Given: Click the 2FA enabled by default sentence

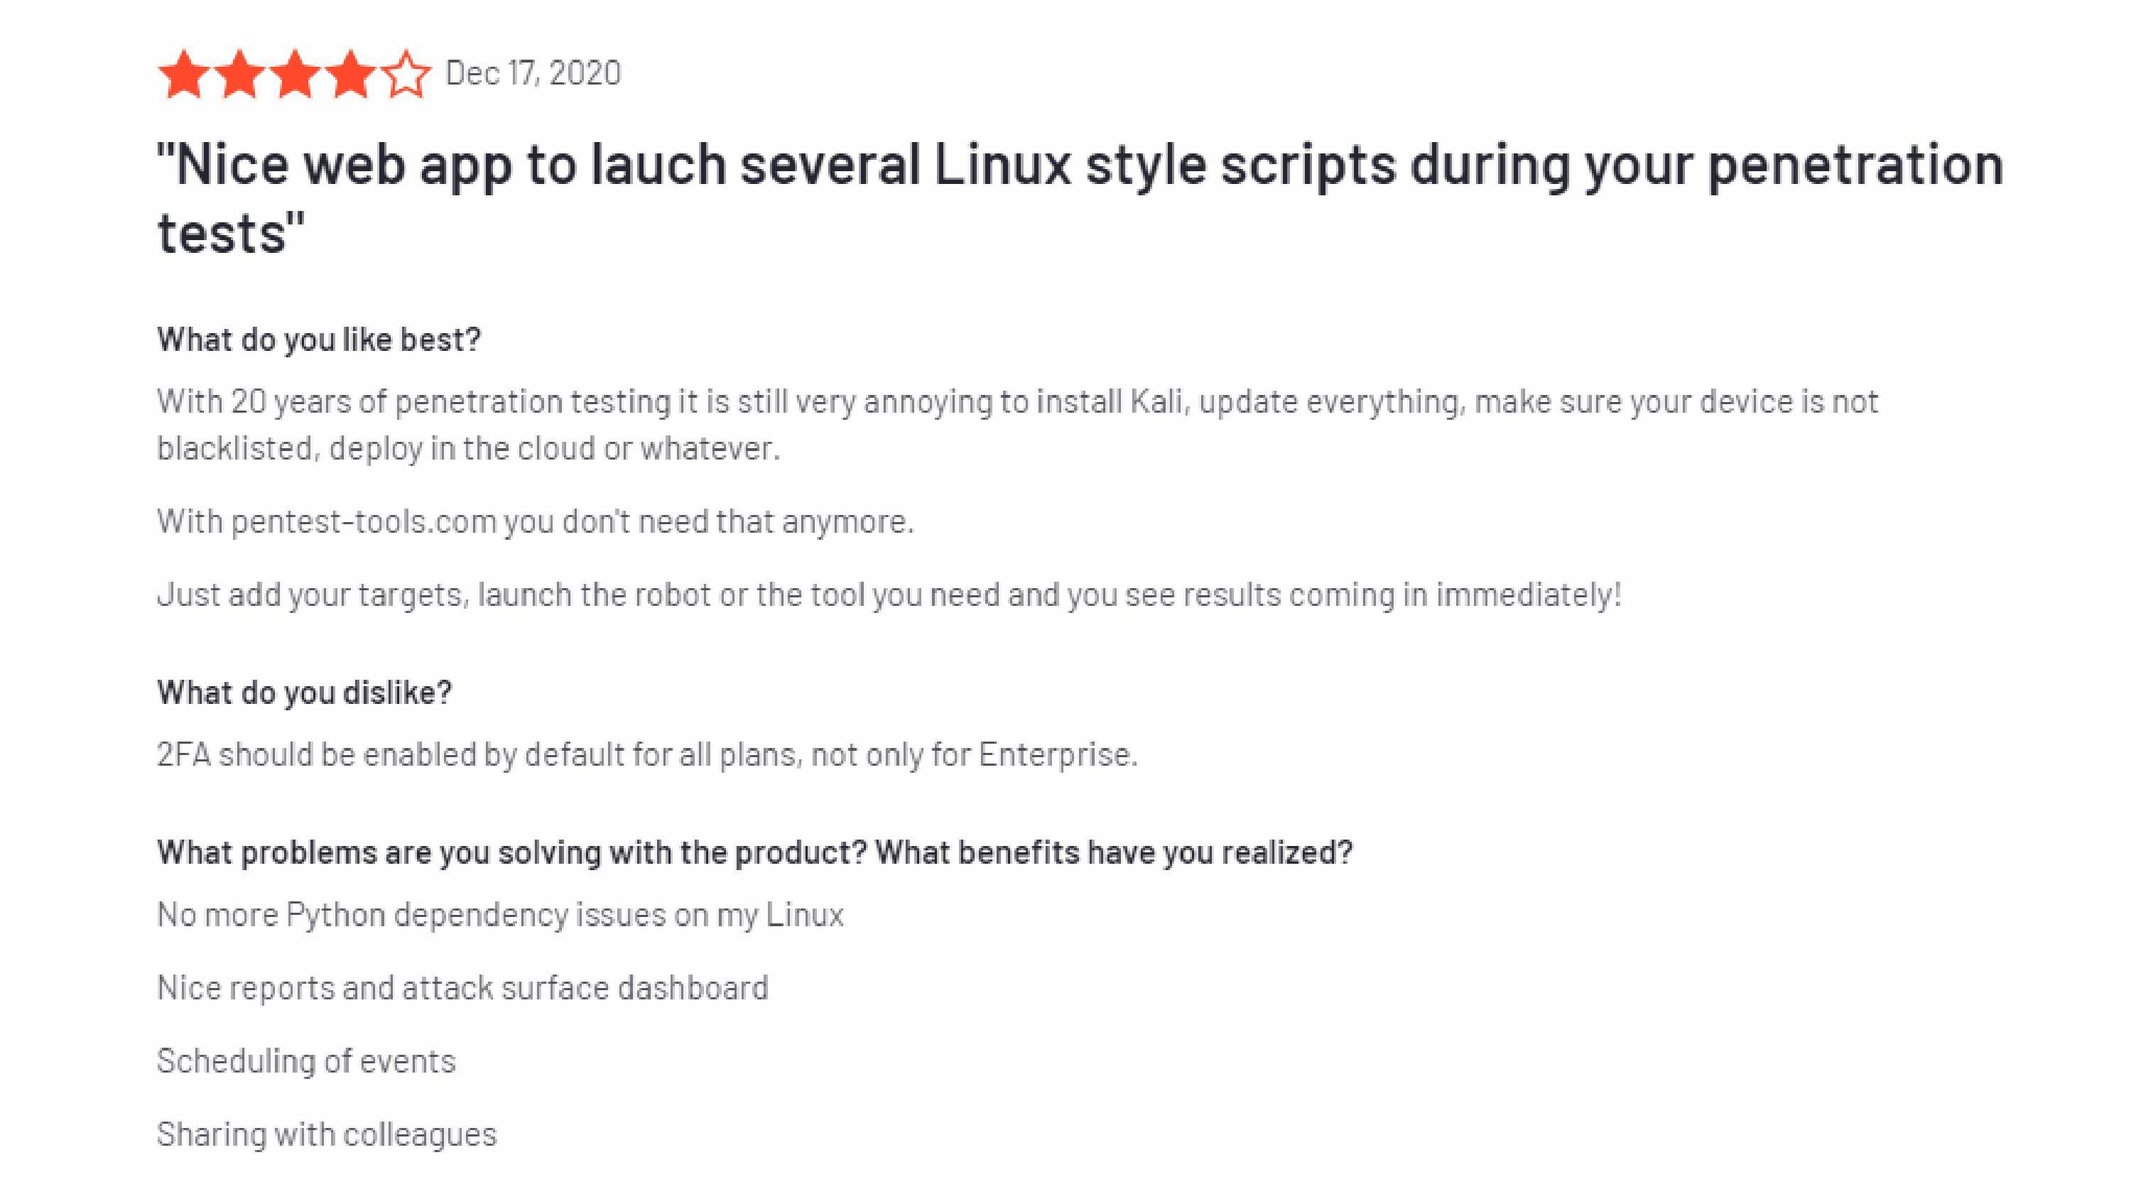Looking at the screenshot, I should pyautogui.click(x=647, y=754).
